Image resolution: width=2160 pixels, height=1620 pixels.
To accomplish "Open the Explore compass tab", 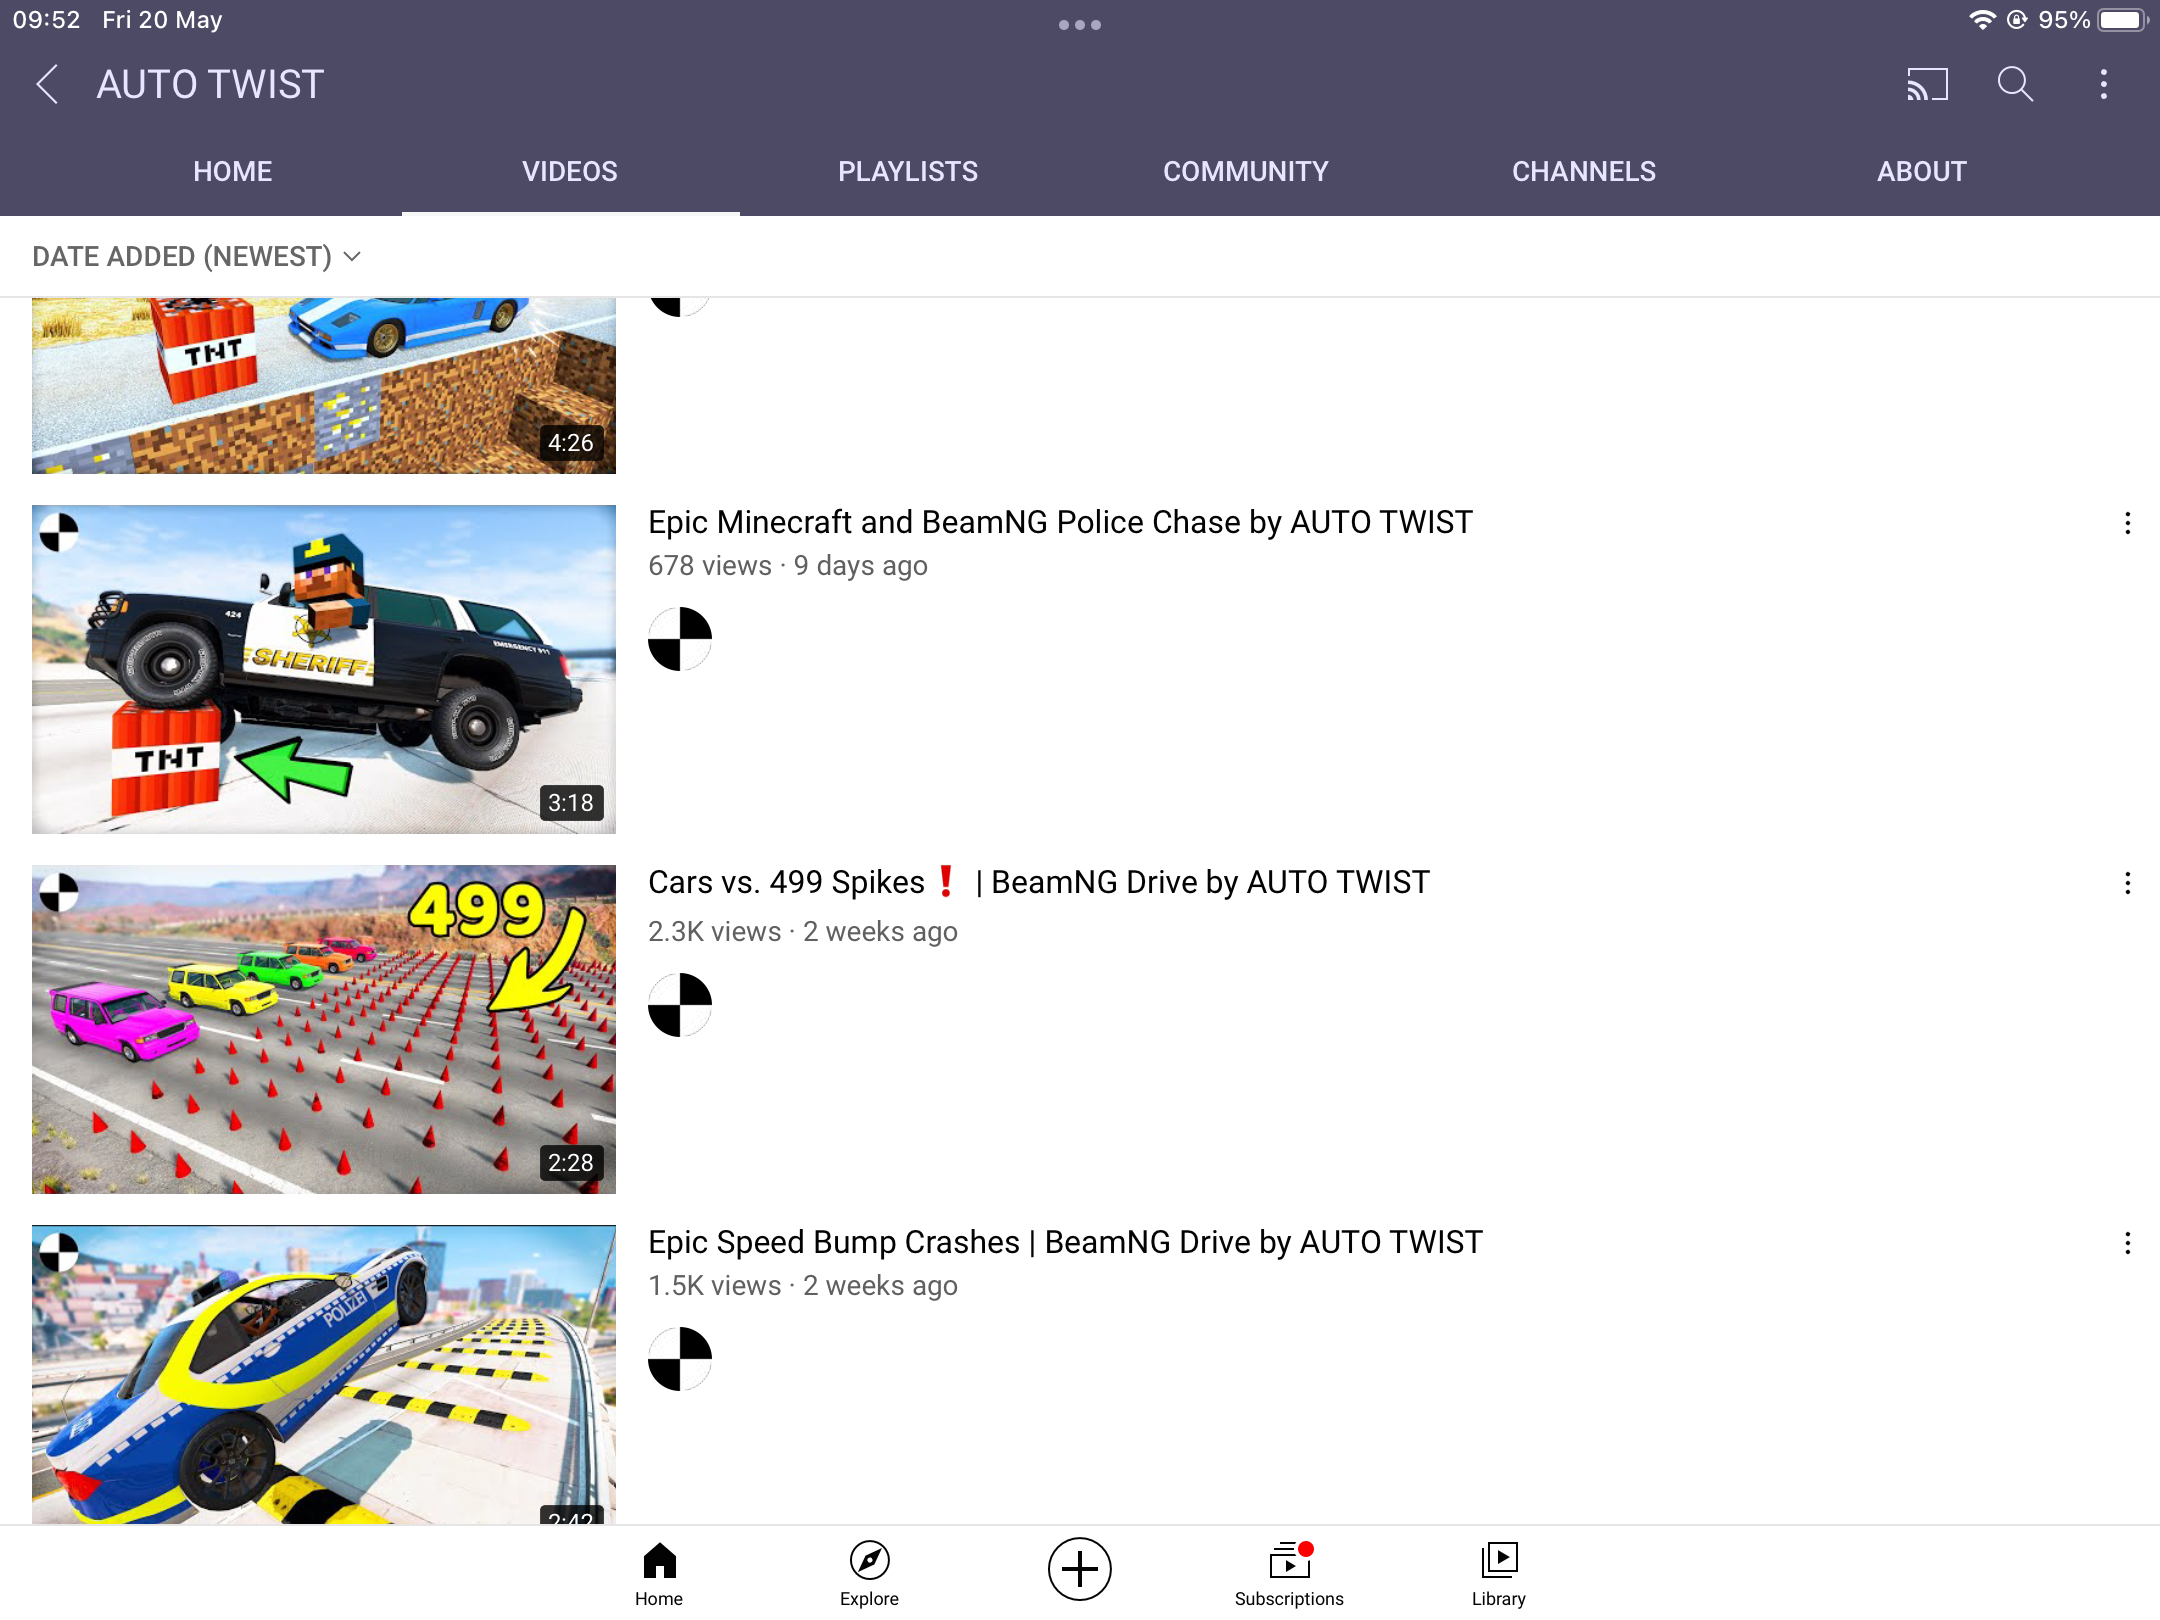I will 869,1573.
